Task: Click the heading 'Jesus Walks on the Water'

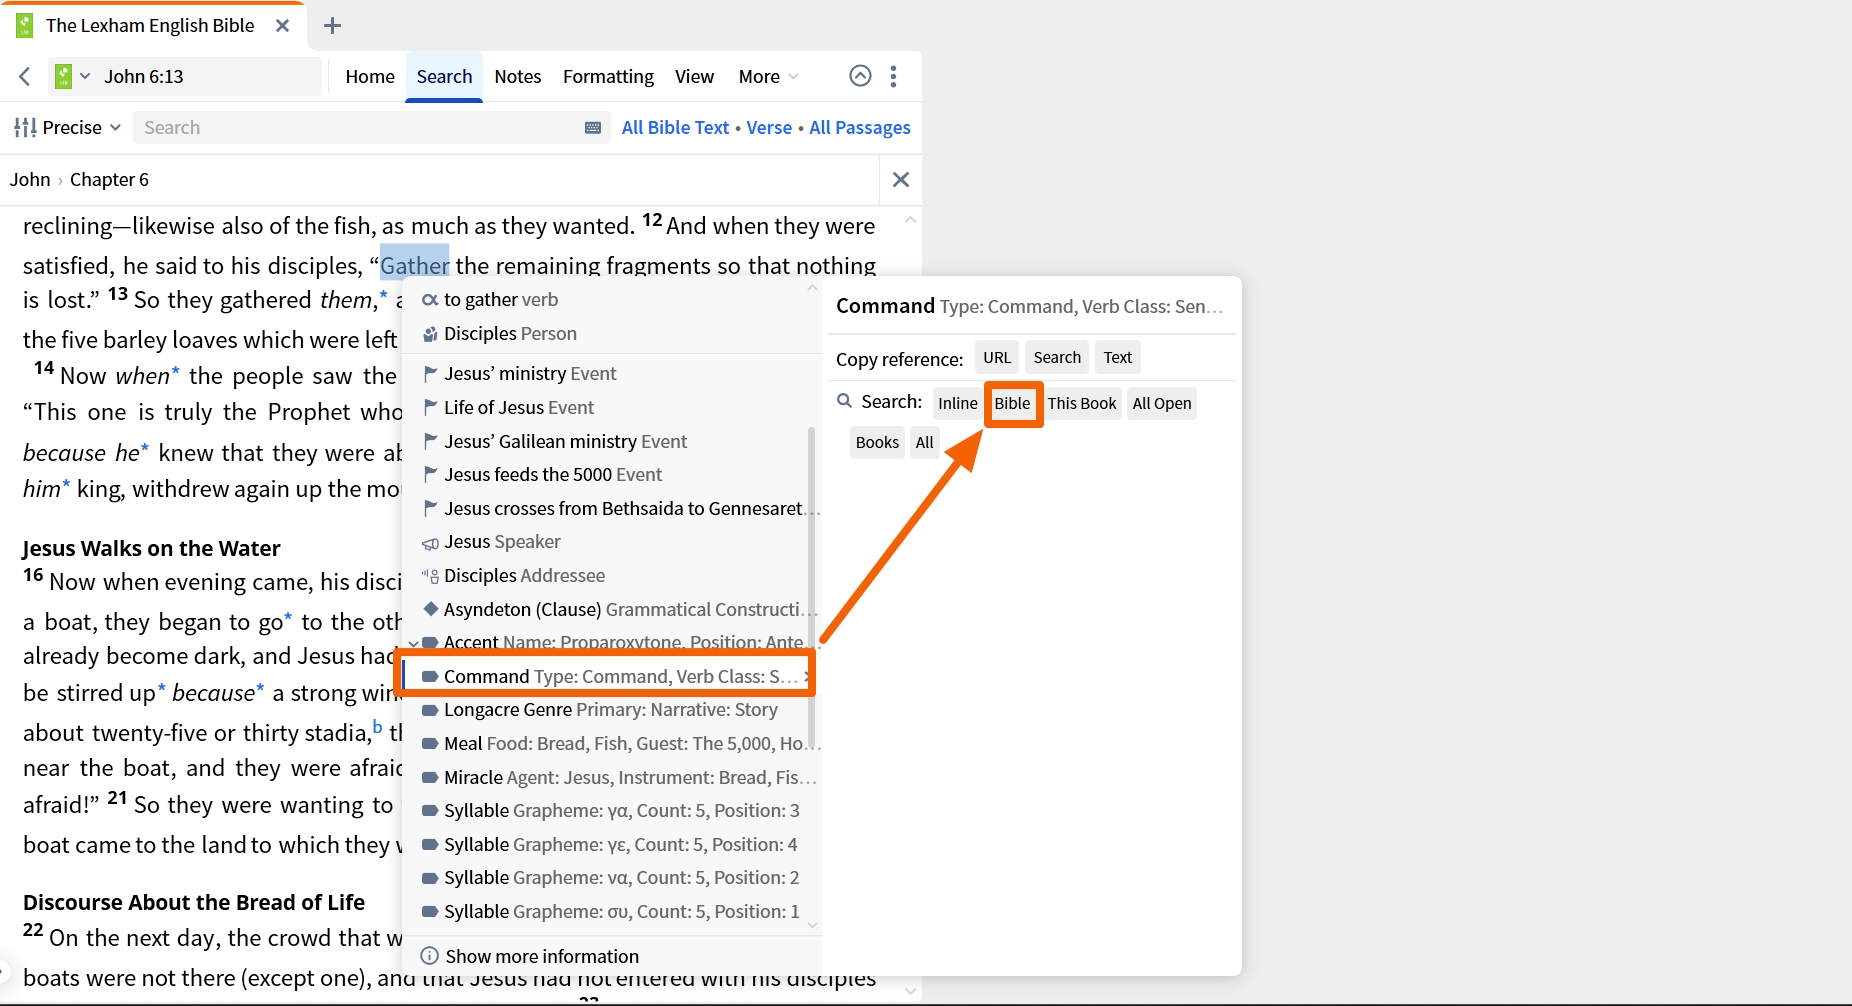Action: click(x=152, y=549)
